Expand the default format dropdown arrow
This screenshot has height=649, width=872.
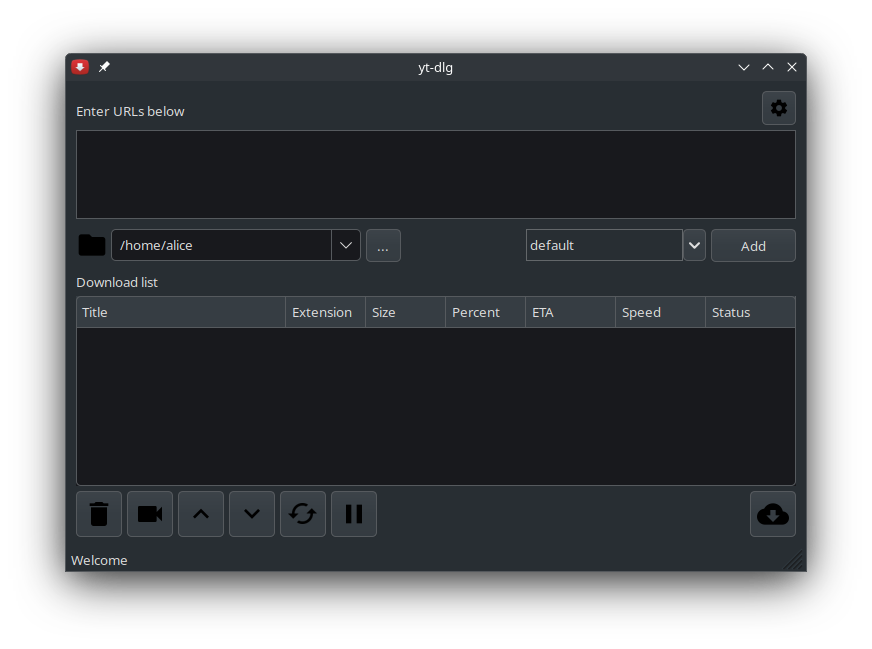695,245
